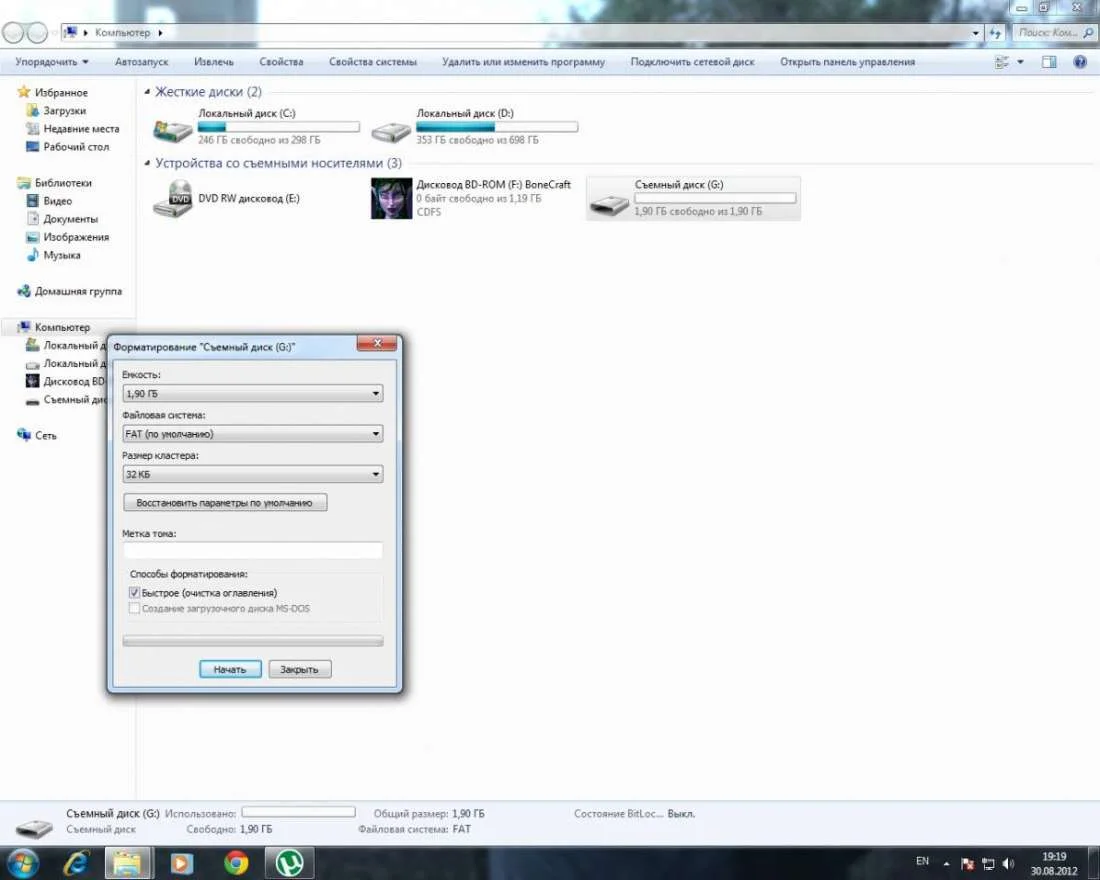
Task: Click the Закрыть button in format dialog
Action: coord(299,669)
